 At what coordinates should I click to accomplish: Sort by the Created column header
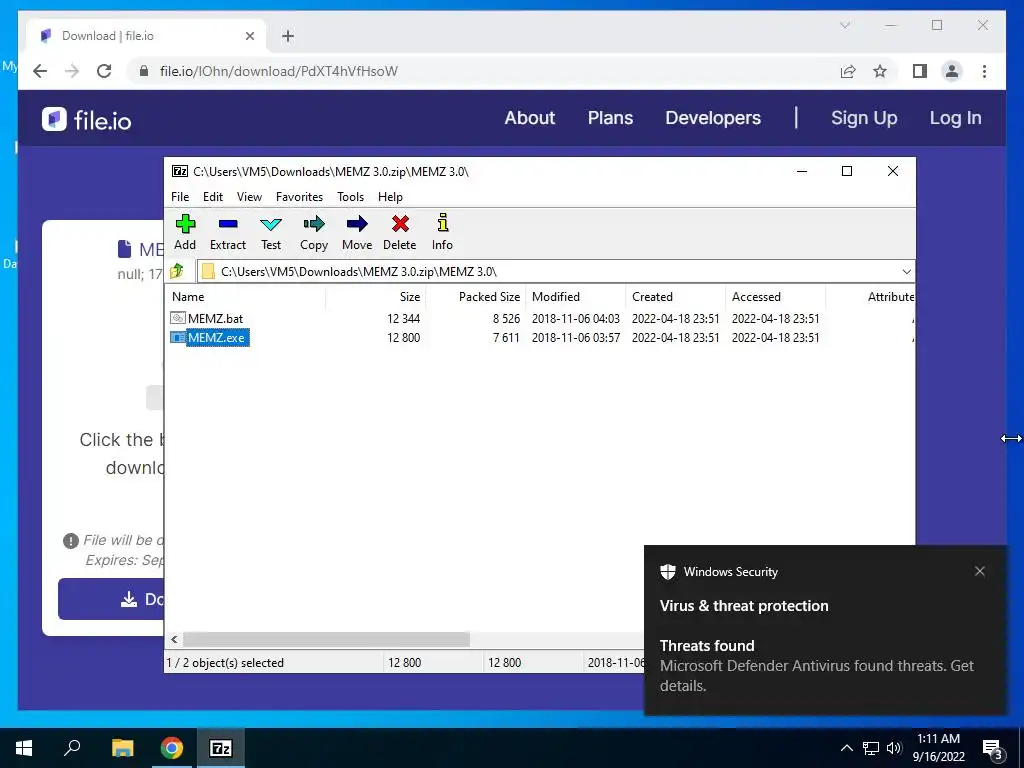(676, 296)
